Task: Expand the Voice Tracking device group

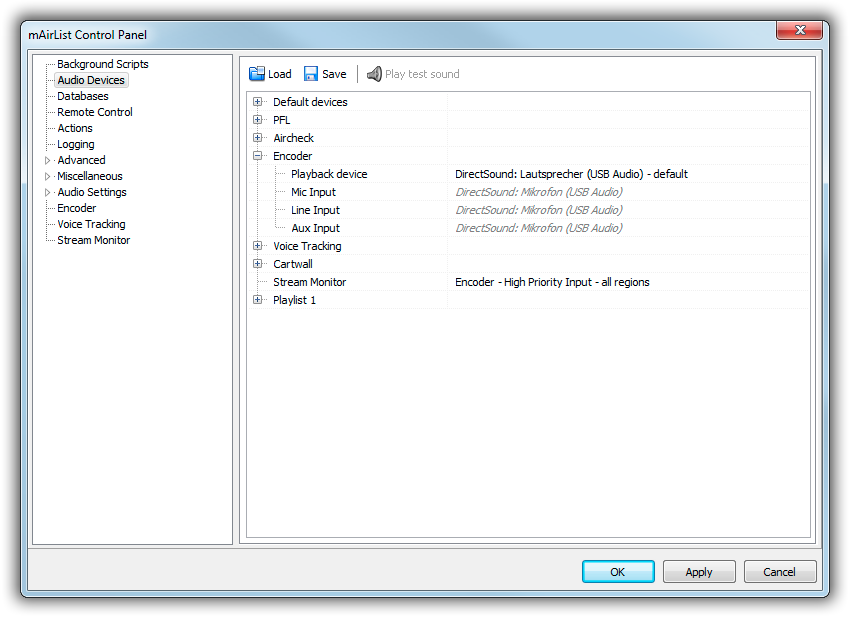Action: coord(258,246)
